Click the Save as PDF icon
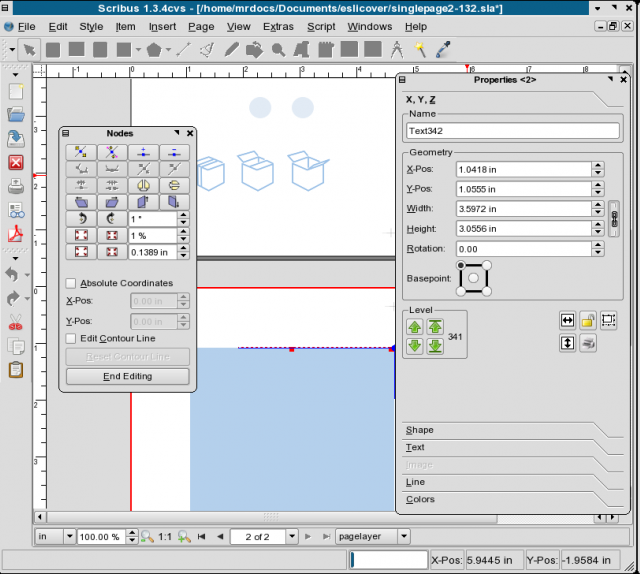The height and width of the screenshot is (574, 640). coord(16,235)
